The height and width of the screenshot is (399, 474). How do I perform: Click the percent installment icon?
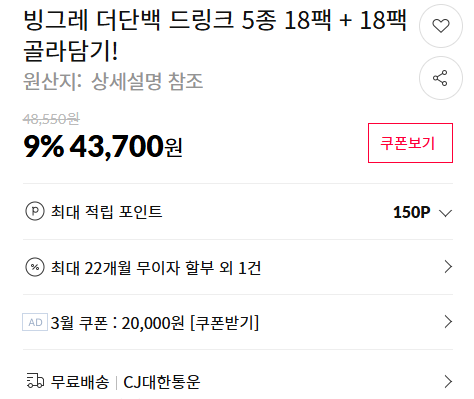tap(35, 267)
